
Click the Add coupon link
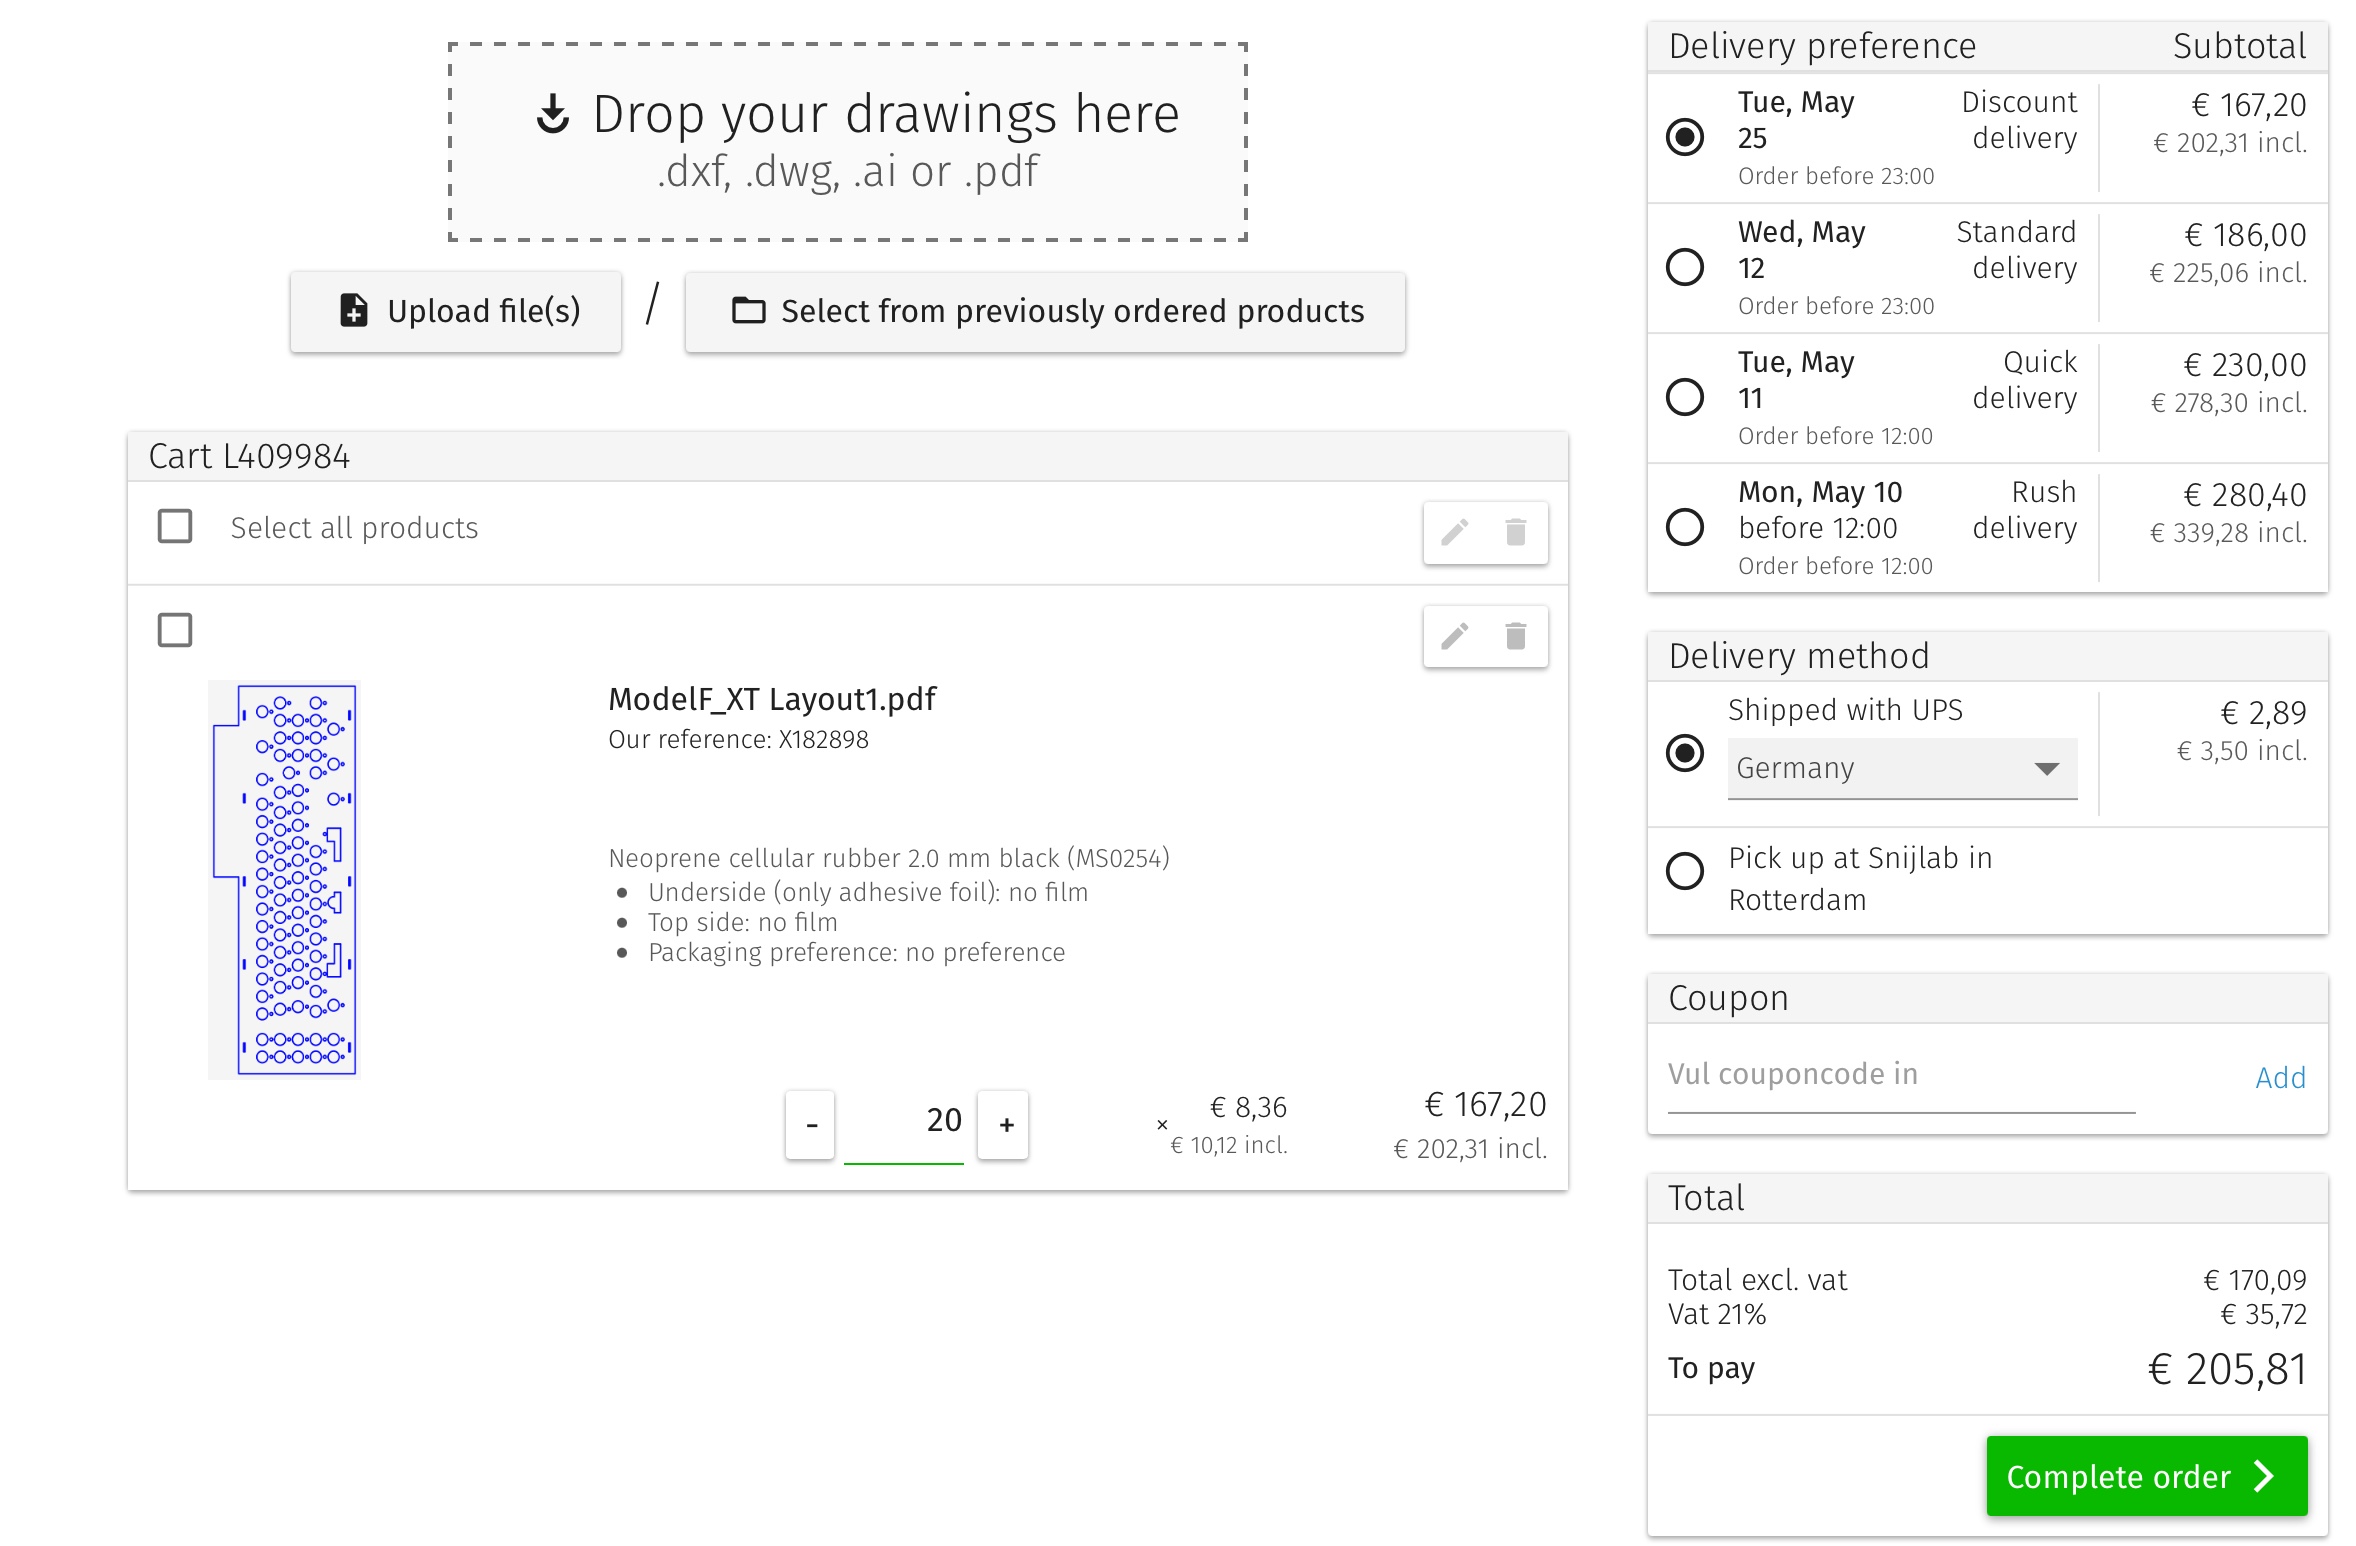2280,1077
